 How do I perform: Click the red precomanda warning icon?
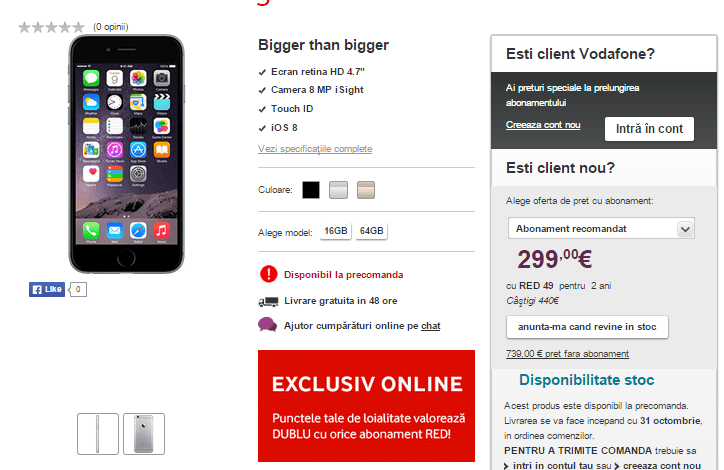coord(268,274)
